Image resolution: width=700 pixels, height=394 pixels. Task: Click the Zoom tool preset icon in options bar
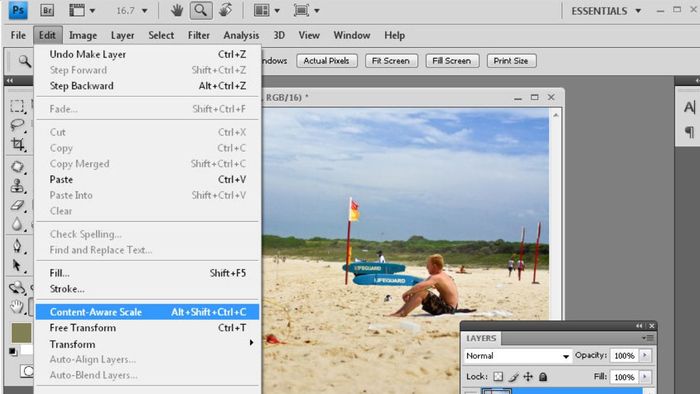tap(24, 61)
